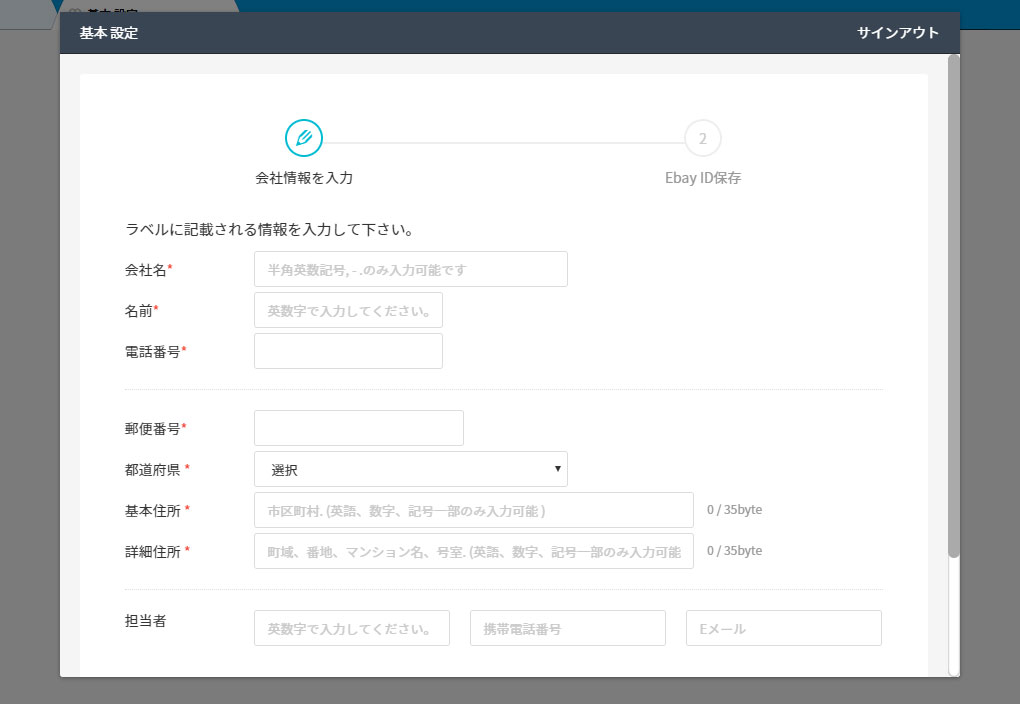This screenshot has height=704, width=1020.
Task: Click the 0 / 35byte counter beside 詳細住所
Action: point(734,550)
